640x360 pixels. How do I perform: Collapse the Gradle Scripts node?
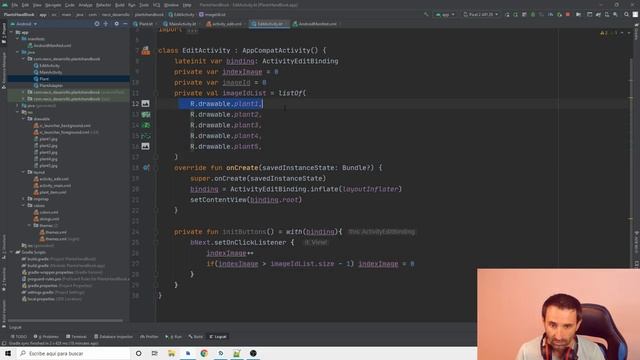12,252
